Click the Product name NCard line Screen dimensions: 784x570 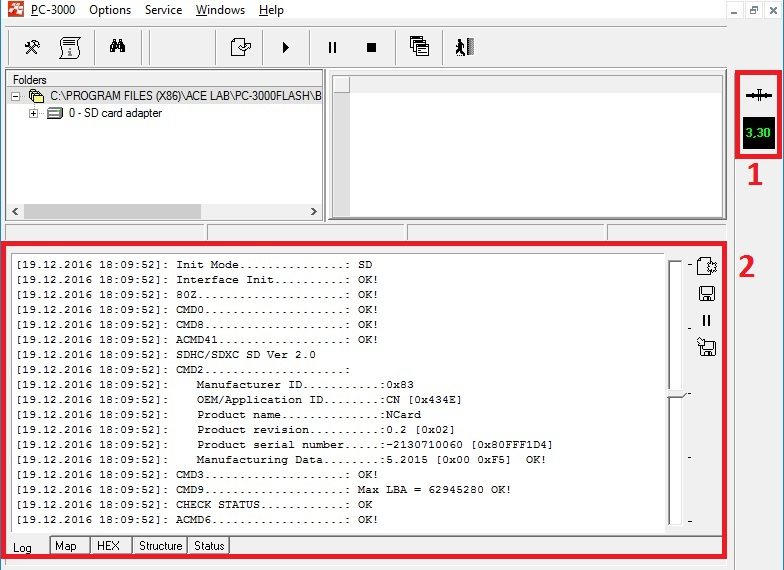tap(218, 414)
